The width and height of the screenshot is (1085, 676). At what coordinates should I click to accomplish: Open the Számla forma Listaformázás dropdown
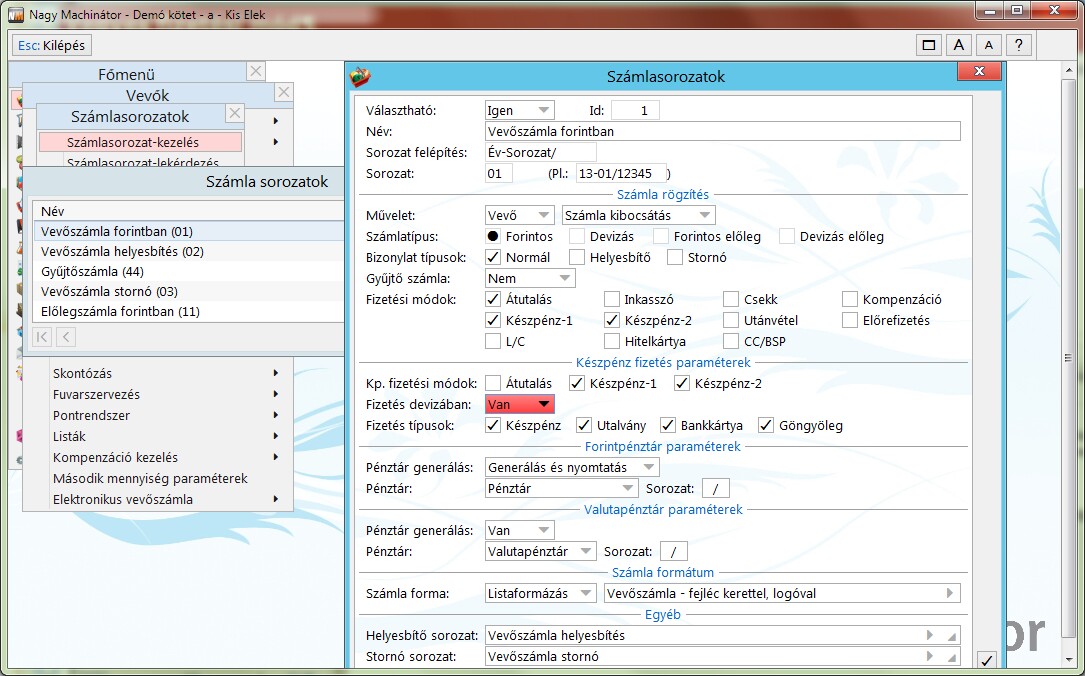pyautogui.click(x=540, y=593)
